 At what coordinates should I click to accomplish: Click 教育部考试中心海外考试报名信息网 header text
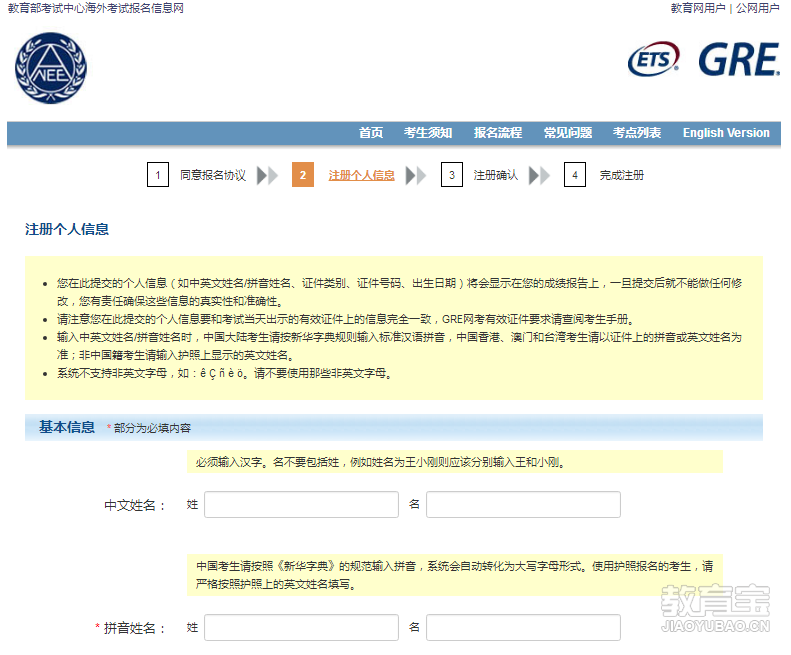[96, 8]
